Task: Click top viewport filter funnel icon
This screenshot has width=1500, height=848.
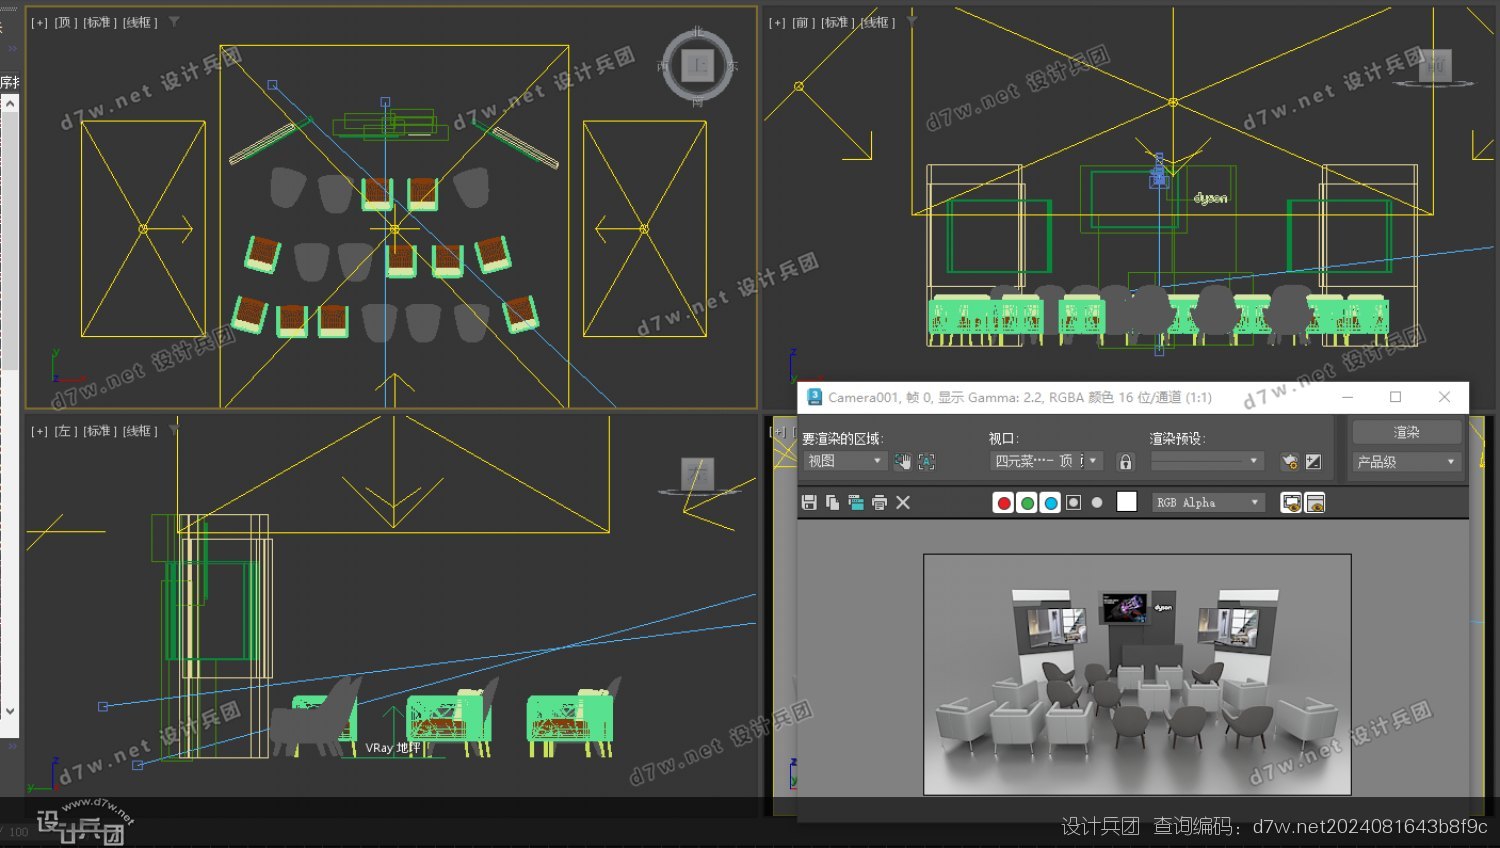Action: click(174, 21)
